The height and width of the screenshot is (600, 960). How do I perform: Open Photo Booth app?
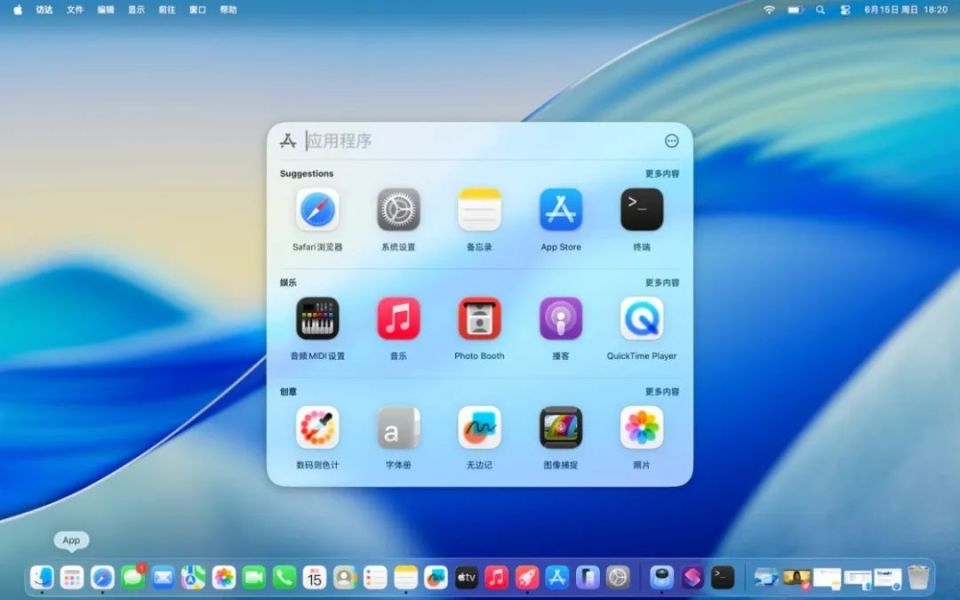(x=479, y=318)
